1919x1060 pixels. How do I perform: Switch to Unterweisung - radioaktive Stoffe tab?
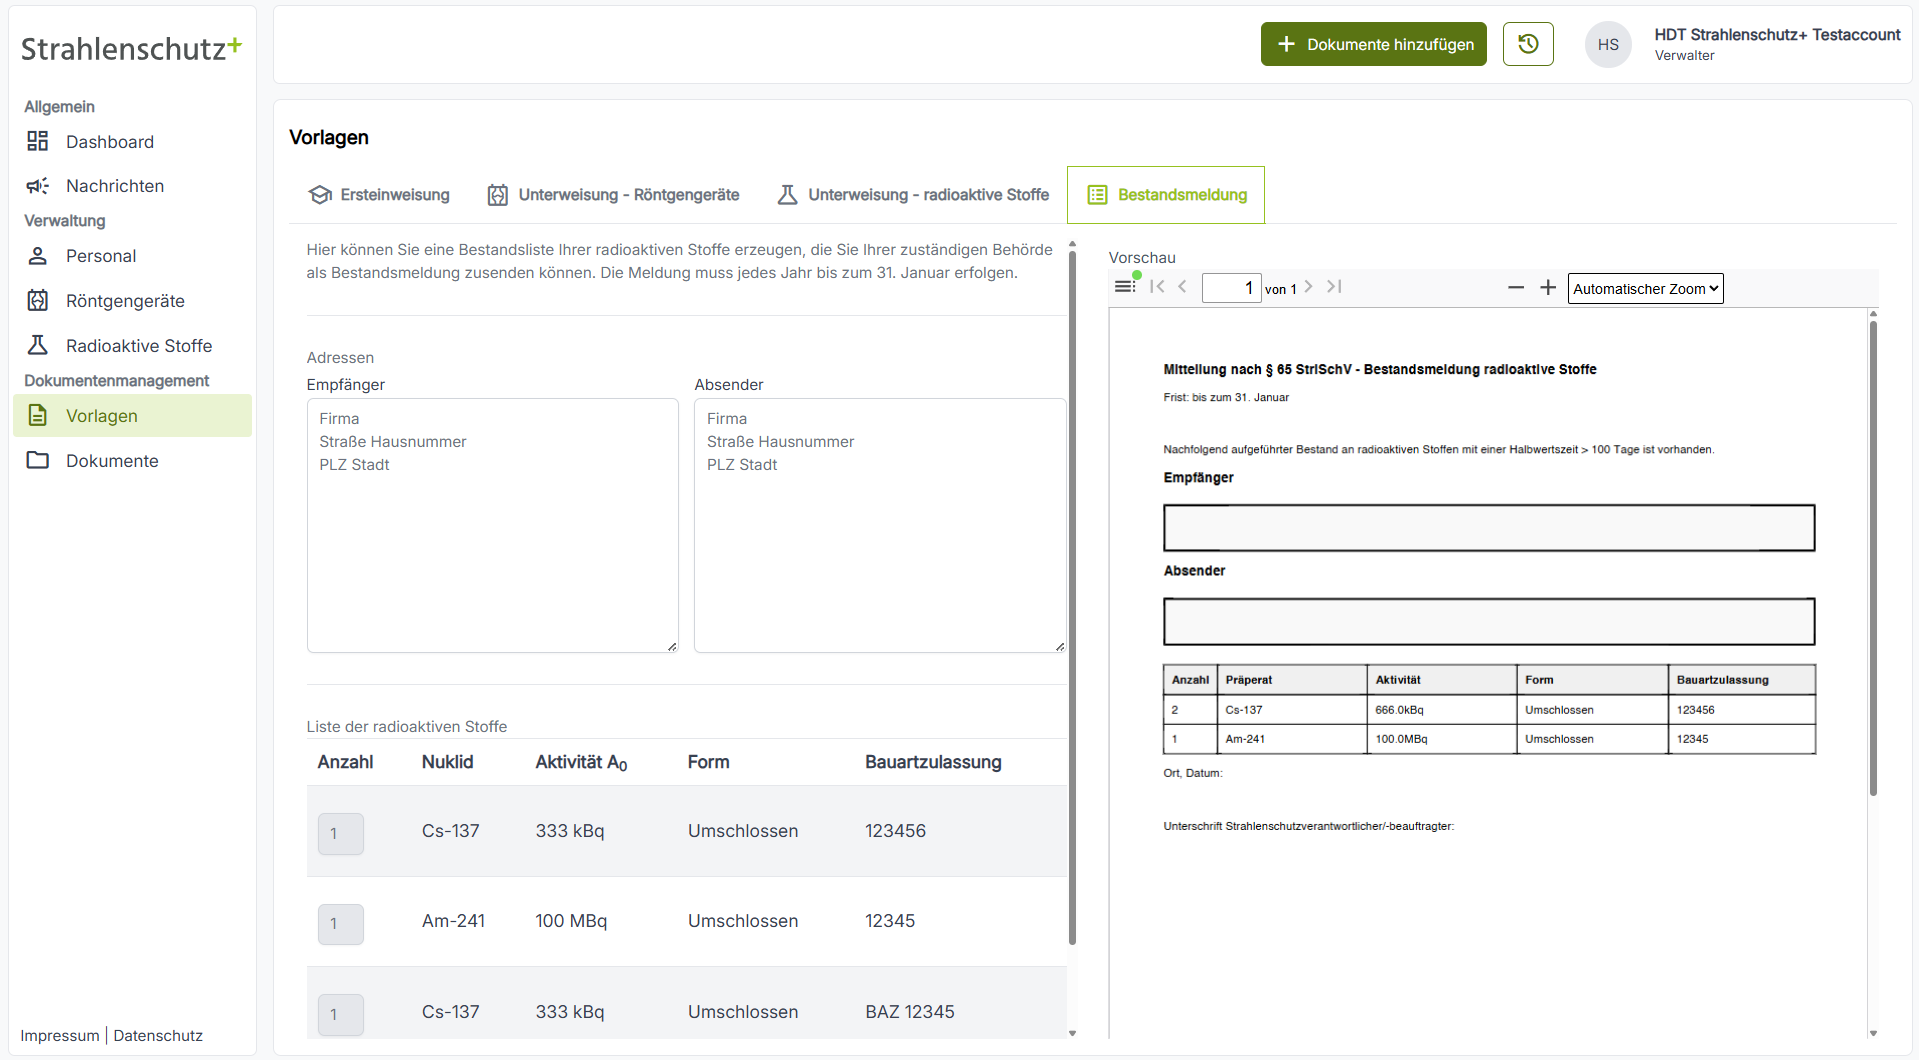point(913,195)
